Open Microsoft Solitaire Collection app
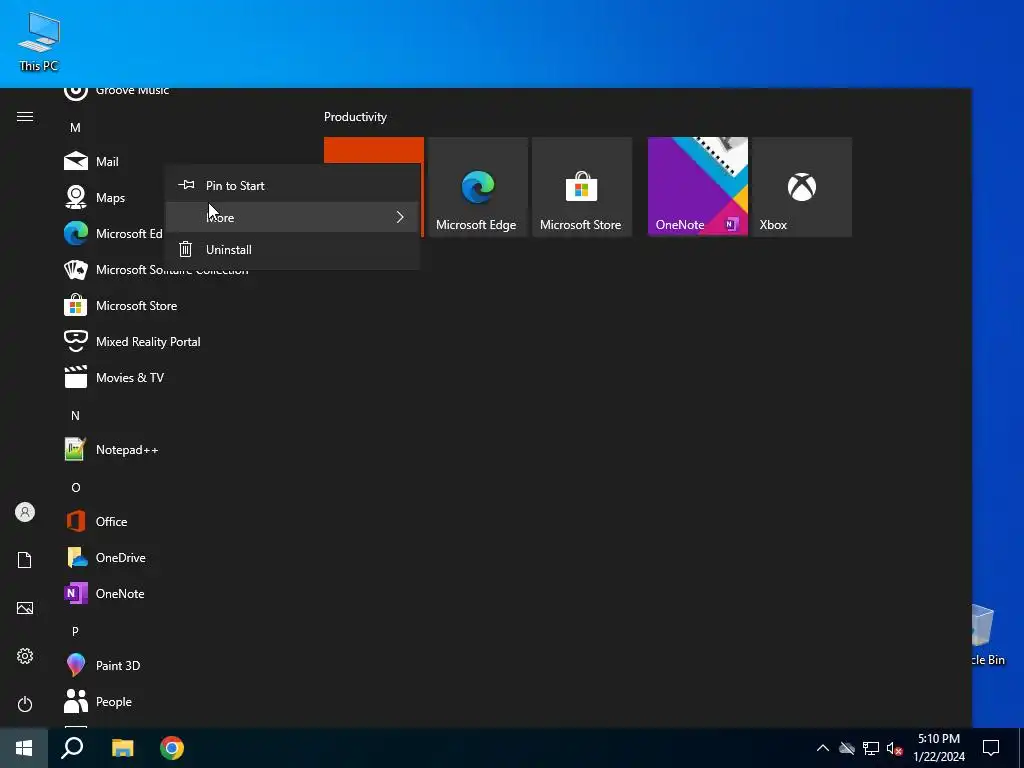Screen dimensions: 1024x768 pyautogui.click(x=155, y=270)
